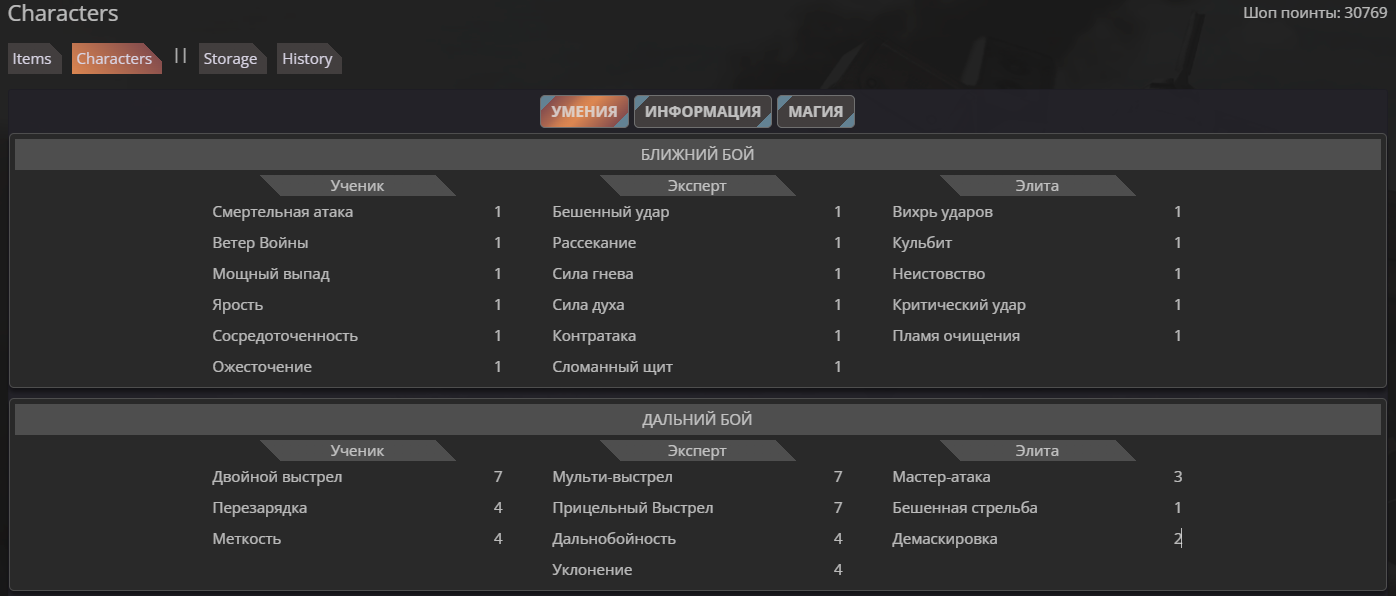Click the Смертельная атака skill
This screenshot has width=1396, height=596.
[x=283, y=212]
